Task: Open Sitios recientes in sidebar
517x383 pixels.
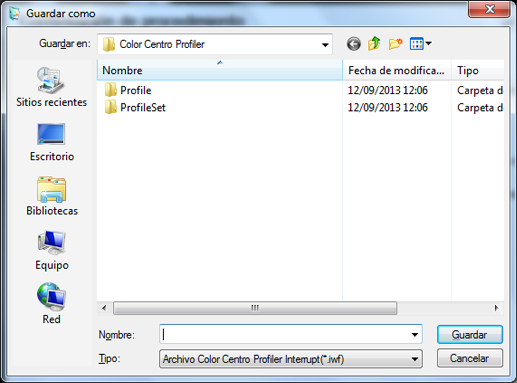Action: pyautogui.click(x=51, y=87)
